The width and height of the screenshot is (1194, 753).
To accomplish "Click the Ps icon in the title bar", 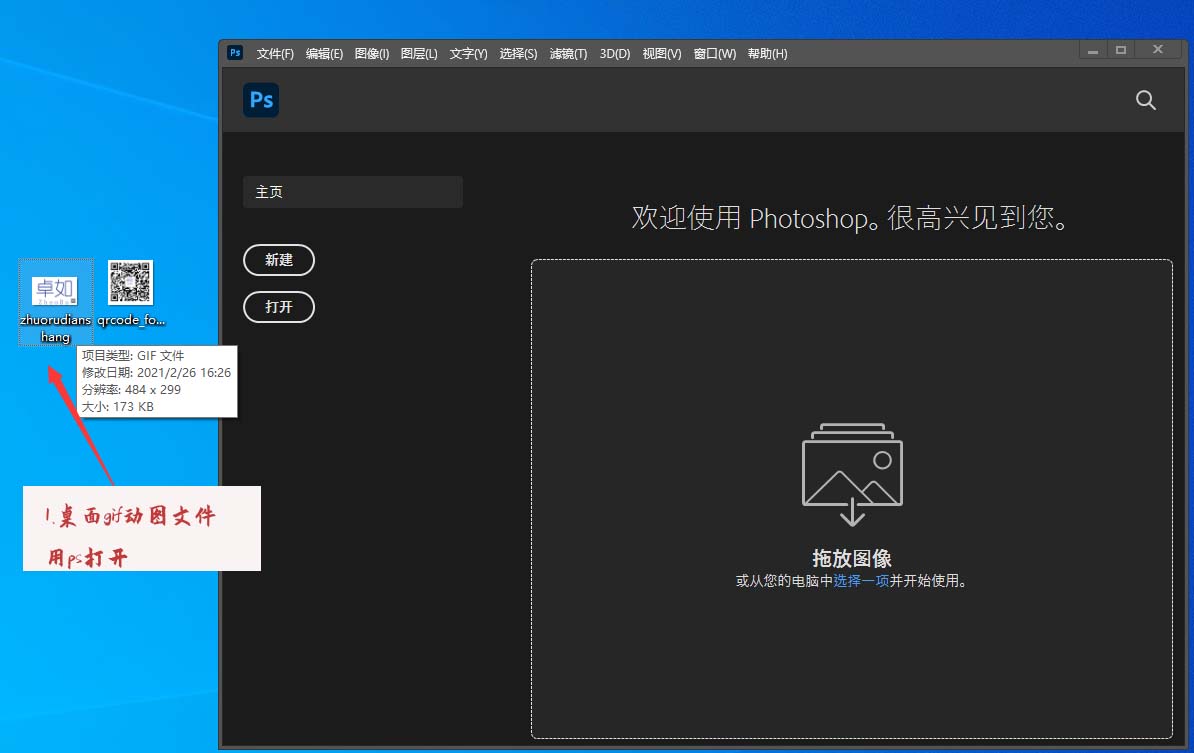I will click(x=234, y=53).
